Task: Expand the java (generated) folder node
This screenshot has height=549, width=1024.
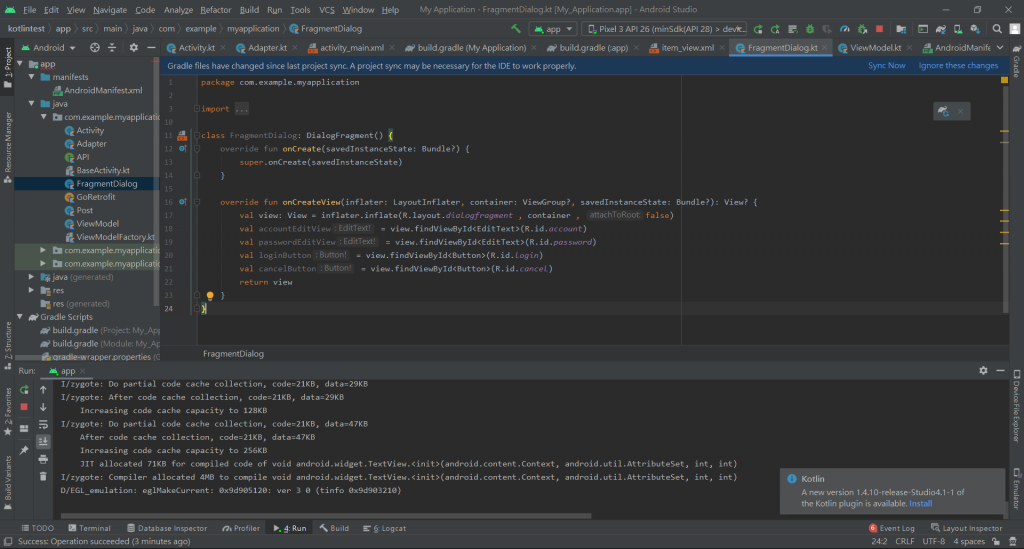Action: [x=32, y=277]
